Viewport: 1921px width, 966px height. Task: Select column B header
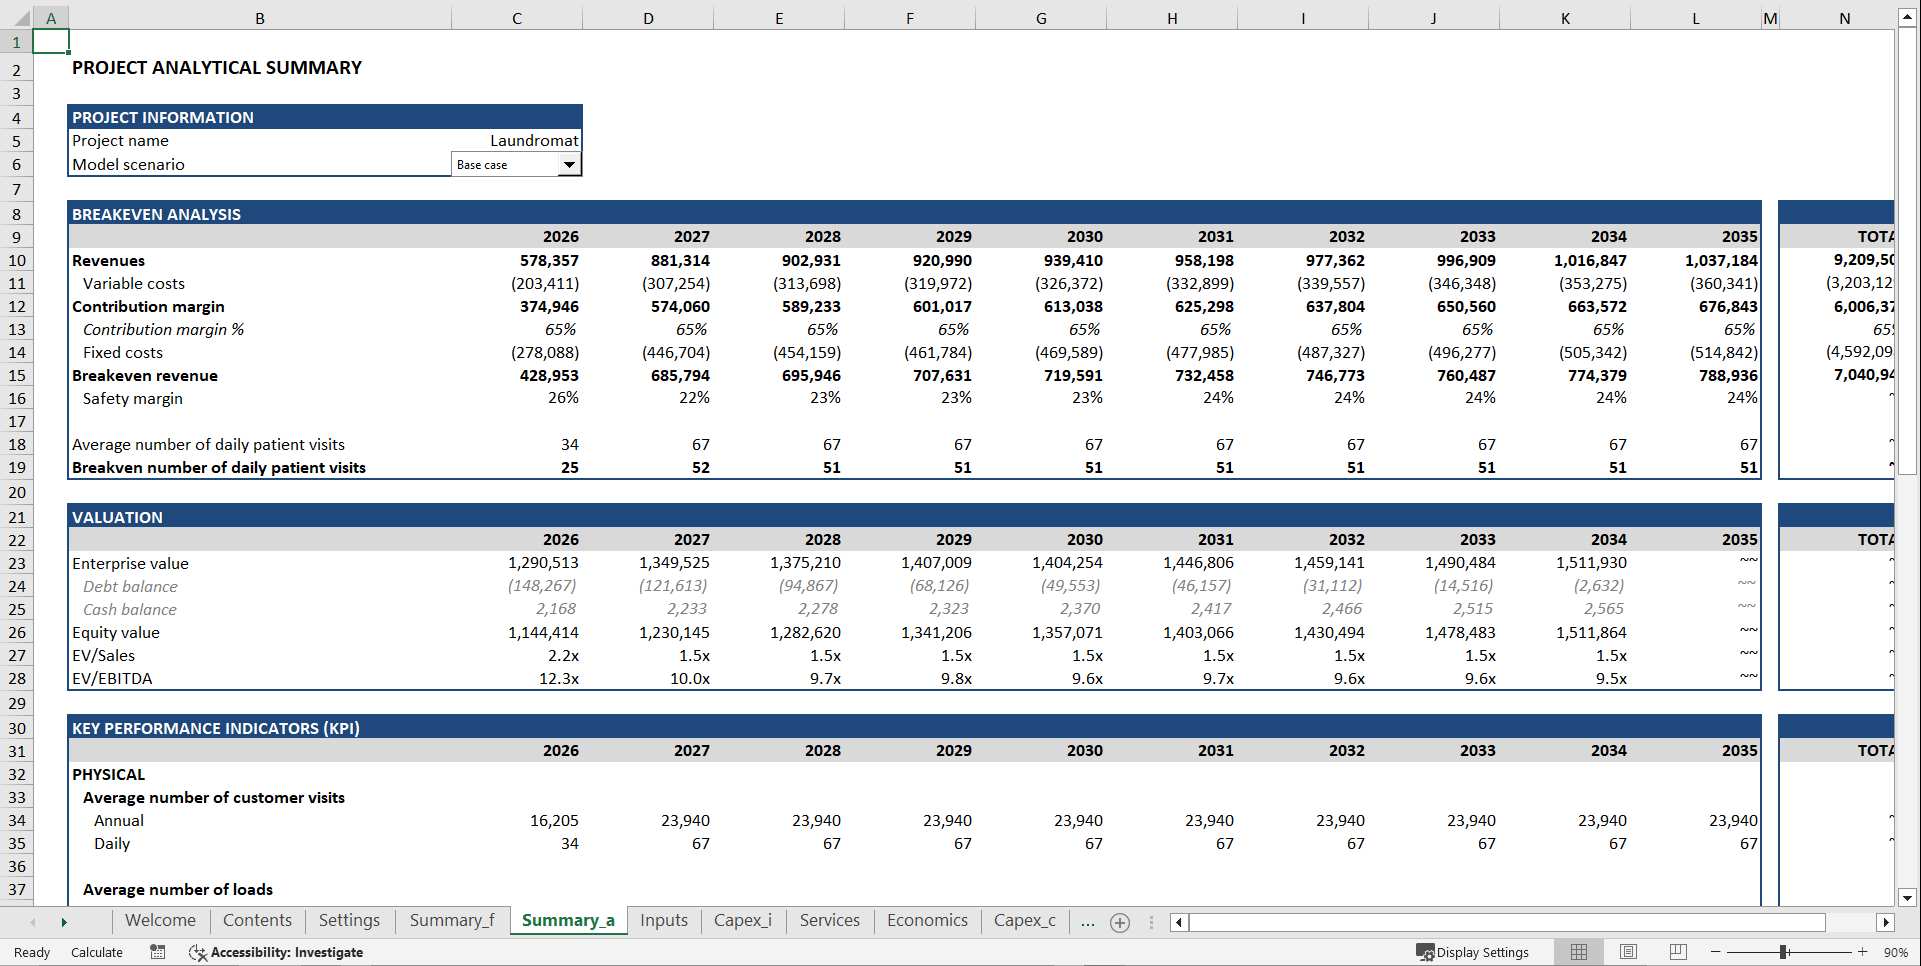click(259, 17)
